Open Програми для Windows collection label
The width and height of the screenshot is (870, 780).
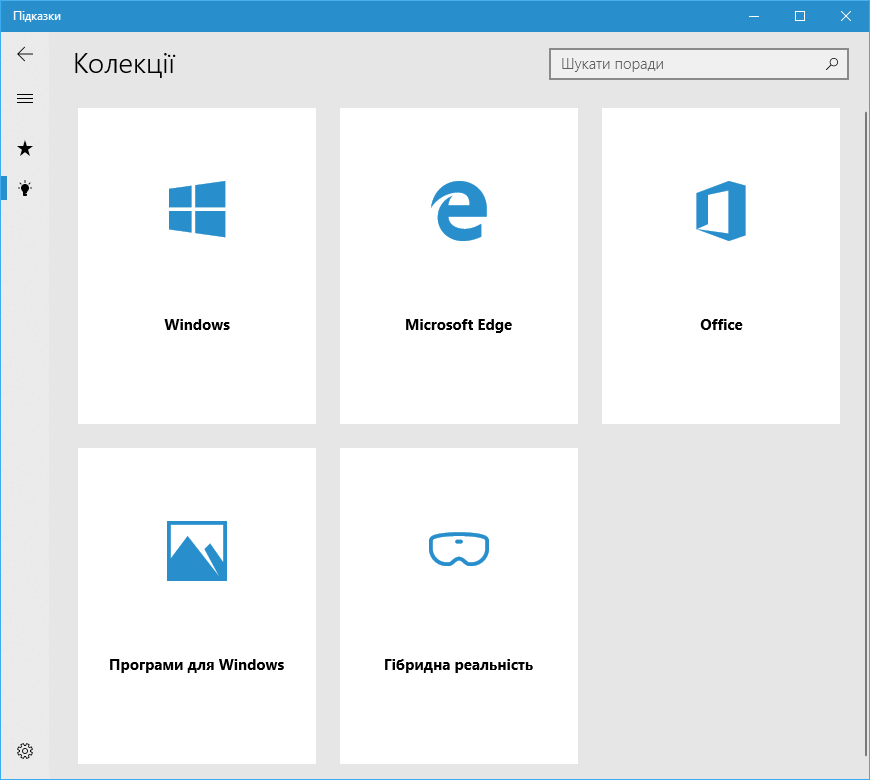point(196,665)
